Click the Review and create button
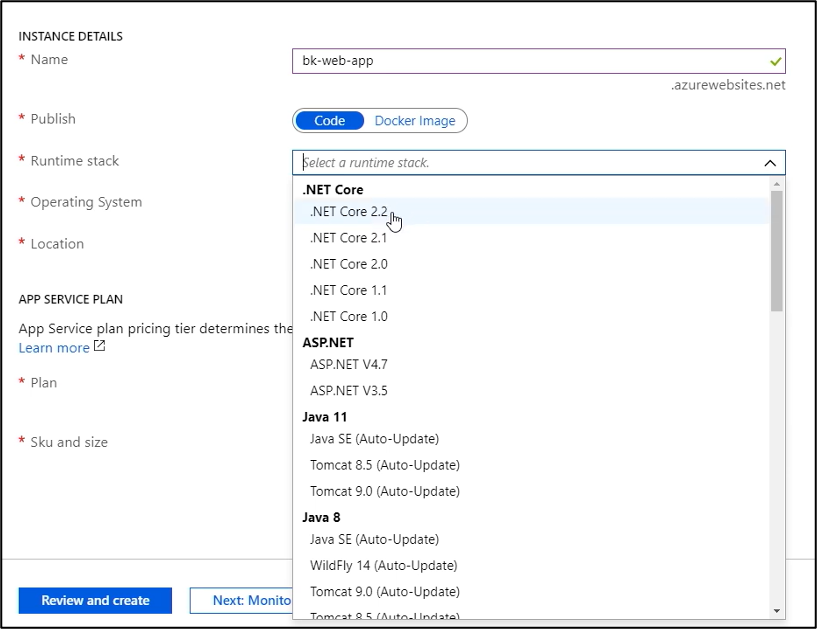Image resolution: width=818 pixels, height=630 pixels. (95, 601)
